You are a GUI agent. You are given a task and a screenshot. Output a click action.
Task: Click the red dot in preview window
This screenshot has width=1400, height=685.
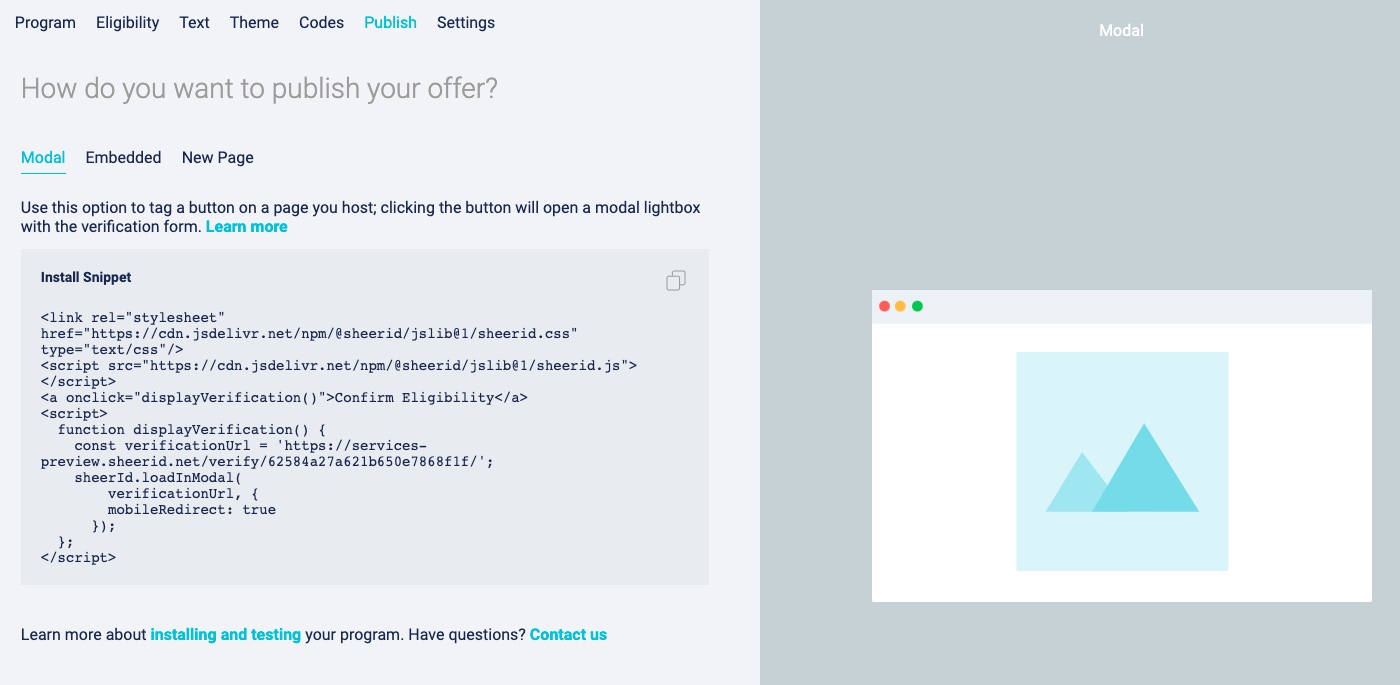tap(884, 306)
